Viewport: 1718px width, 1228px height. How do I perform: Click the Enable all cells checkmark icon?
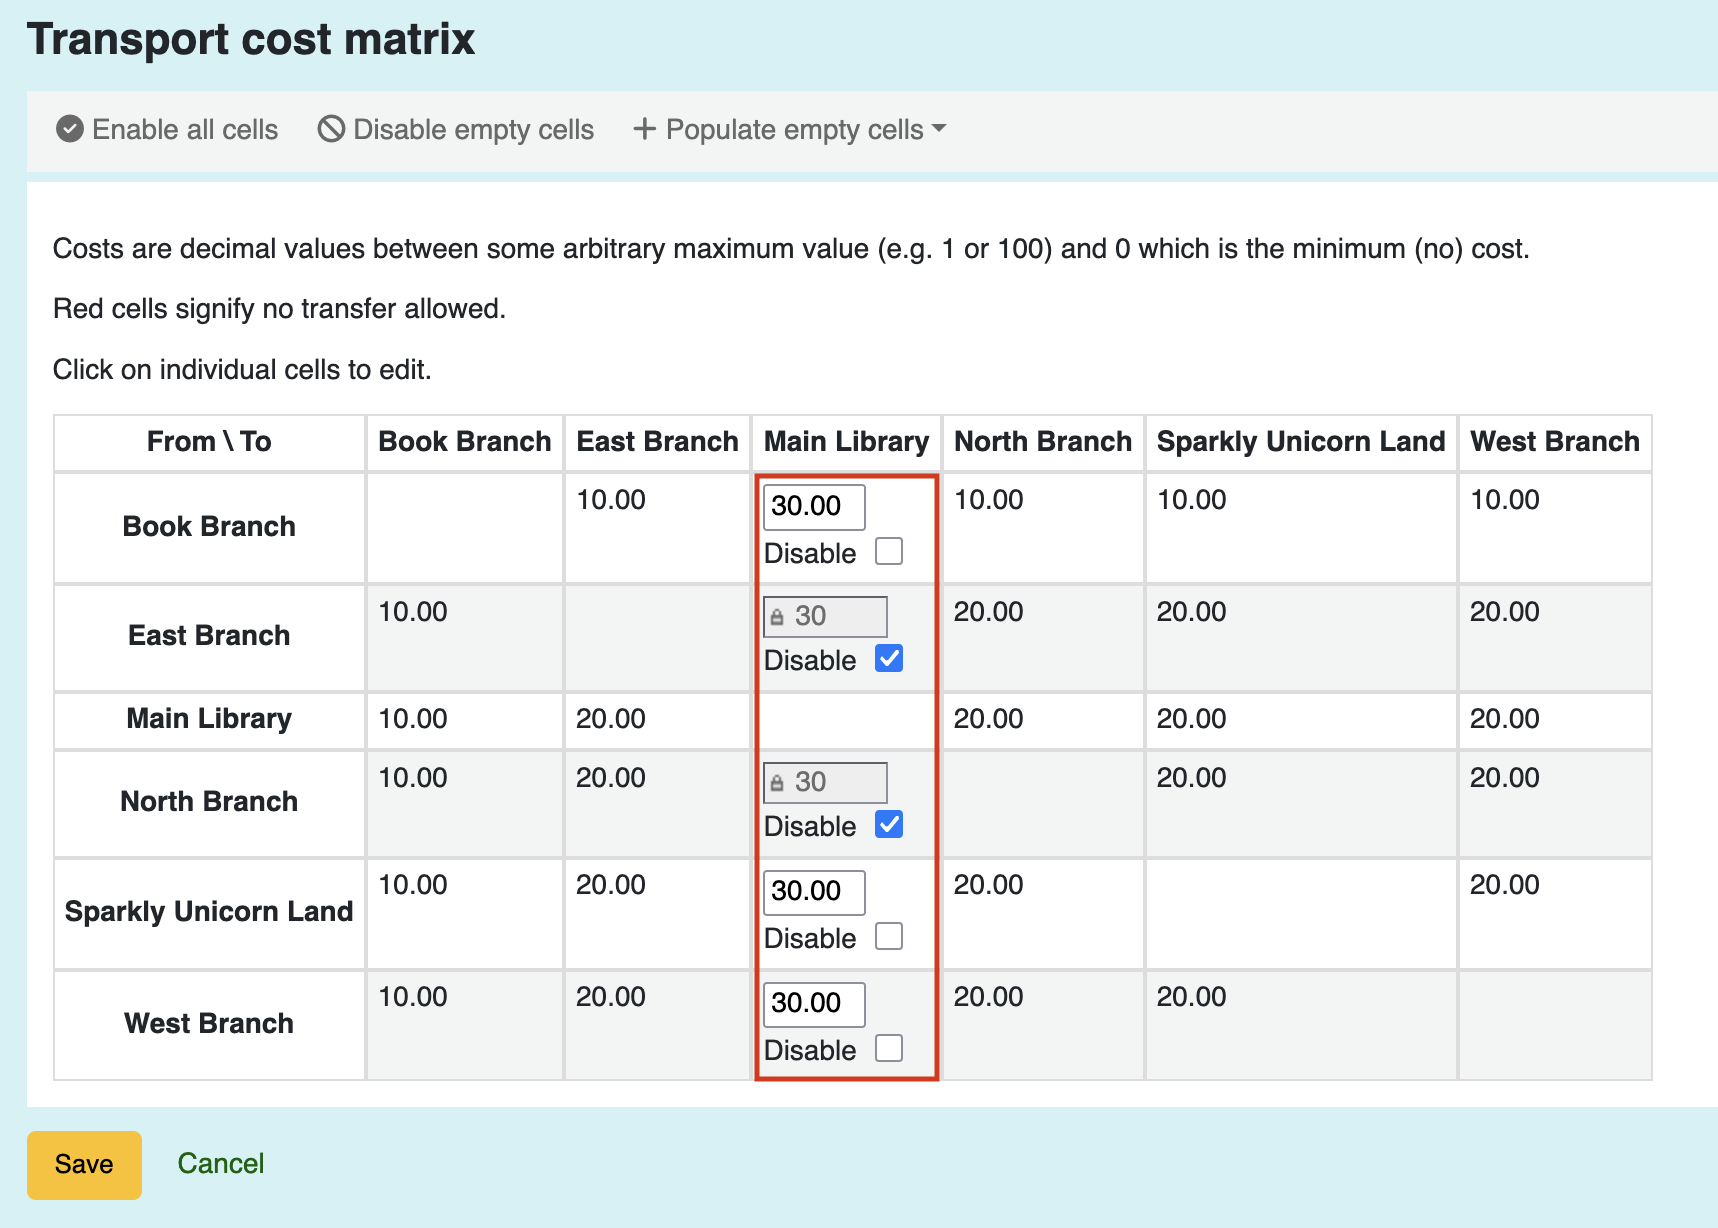pyautogui.click(x=69, y=129)
